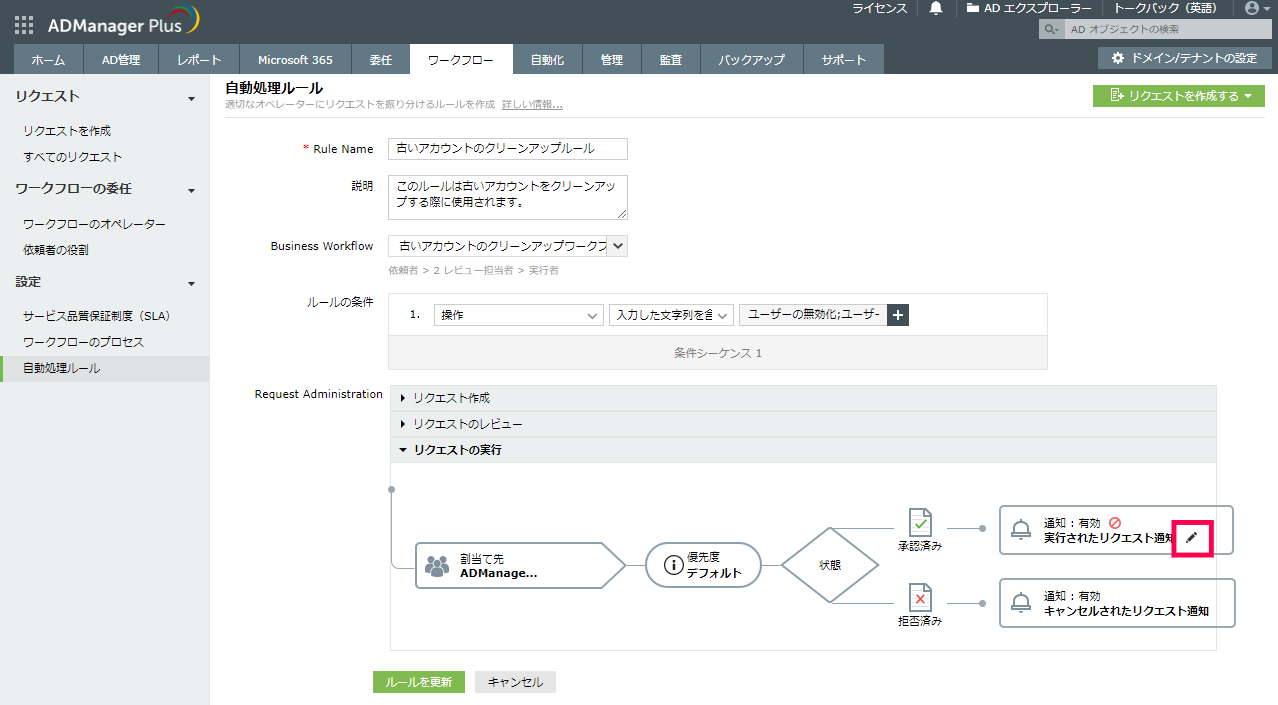1278x705 pixels.
Task: Click the plus icon to add condition
Action: click(898, 315)
